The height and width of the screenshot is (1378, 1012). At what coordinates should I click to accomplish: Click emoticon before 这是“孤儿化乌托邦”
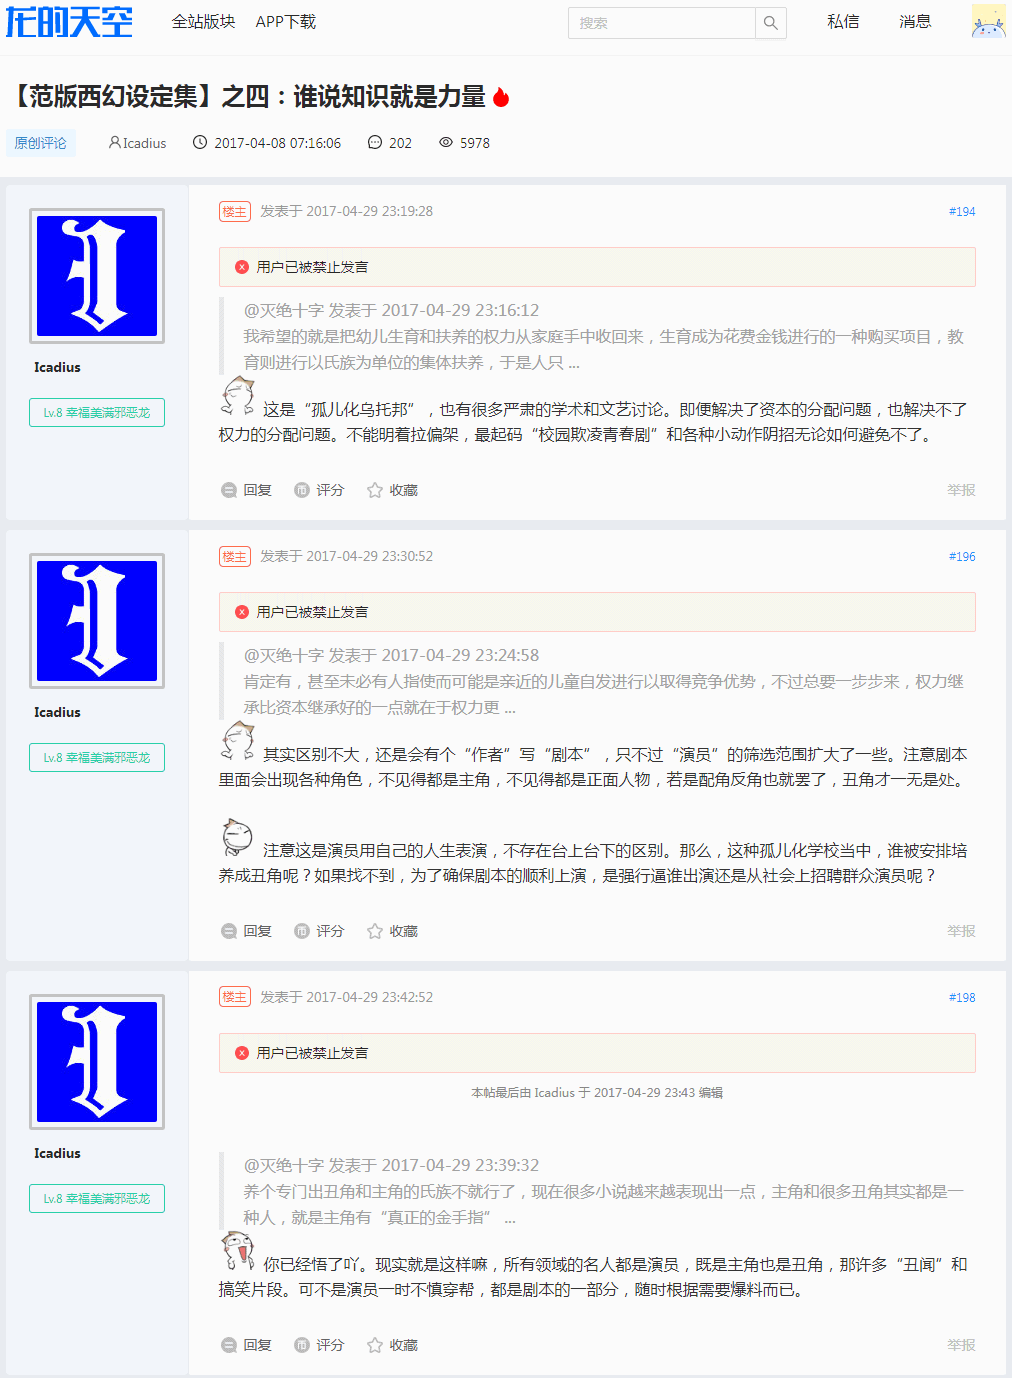tap(238, 397)
